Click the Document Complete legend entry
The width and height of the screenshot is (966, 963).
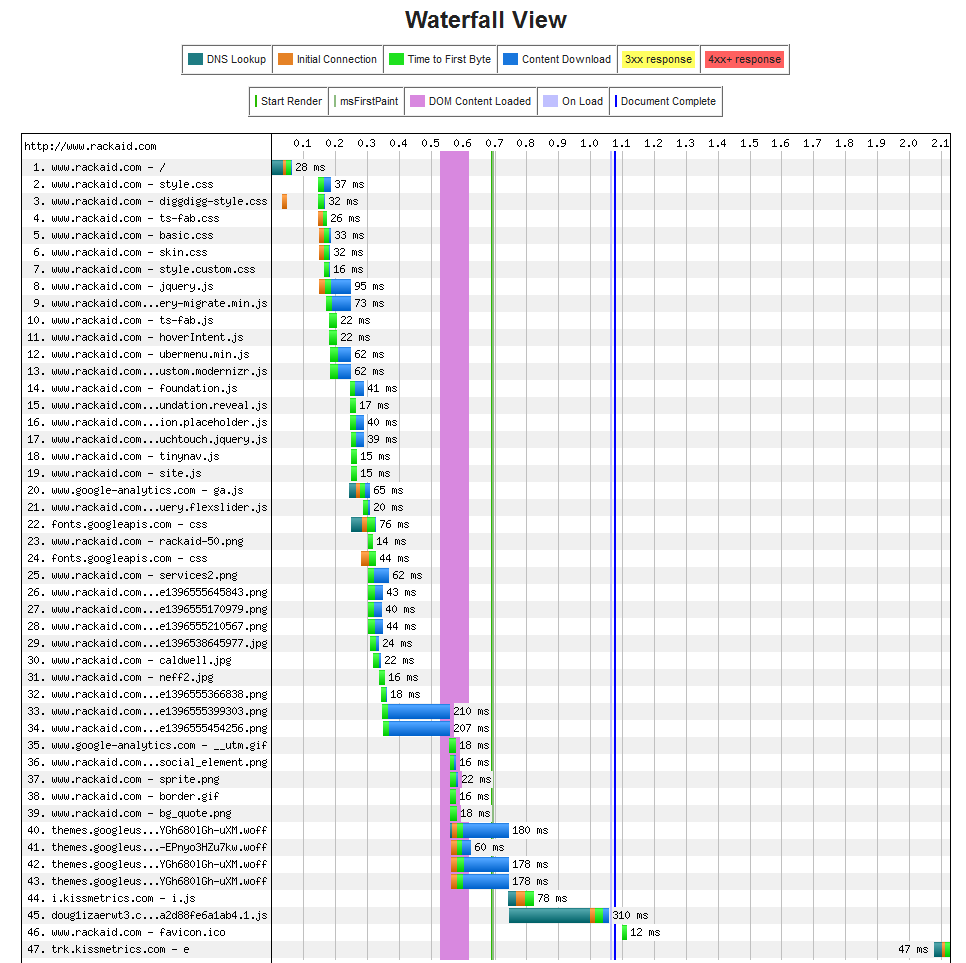666,101
